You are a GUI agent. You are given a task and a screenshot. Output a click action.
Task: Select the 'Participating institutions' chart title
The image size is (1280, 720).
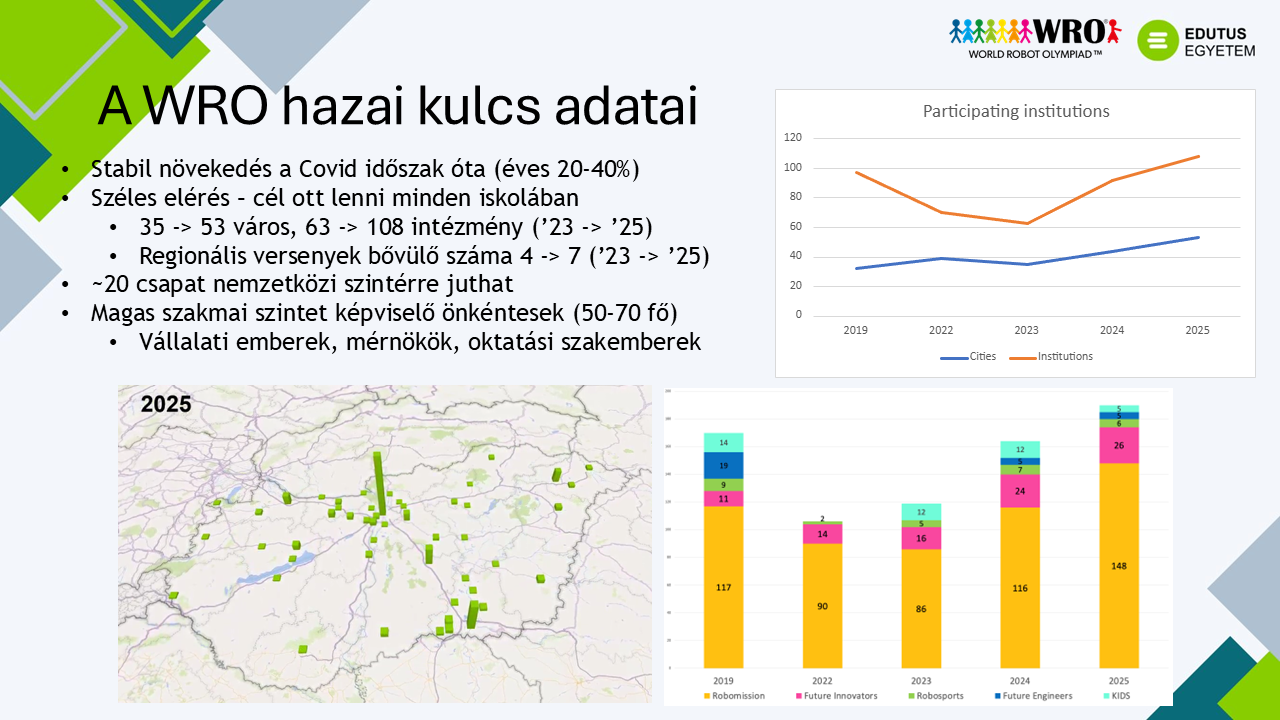[x=1015, y=111]
